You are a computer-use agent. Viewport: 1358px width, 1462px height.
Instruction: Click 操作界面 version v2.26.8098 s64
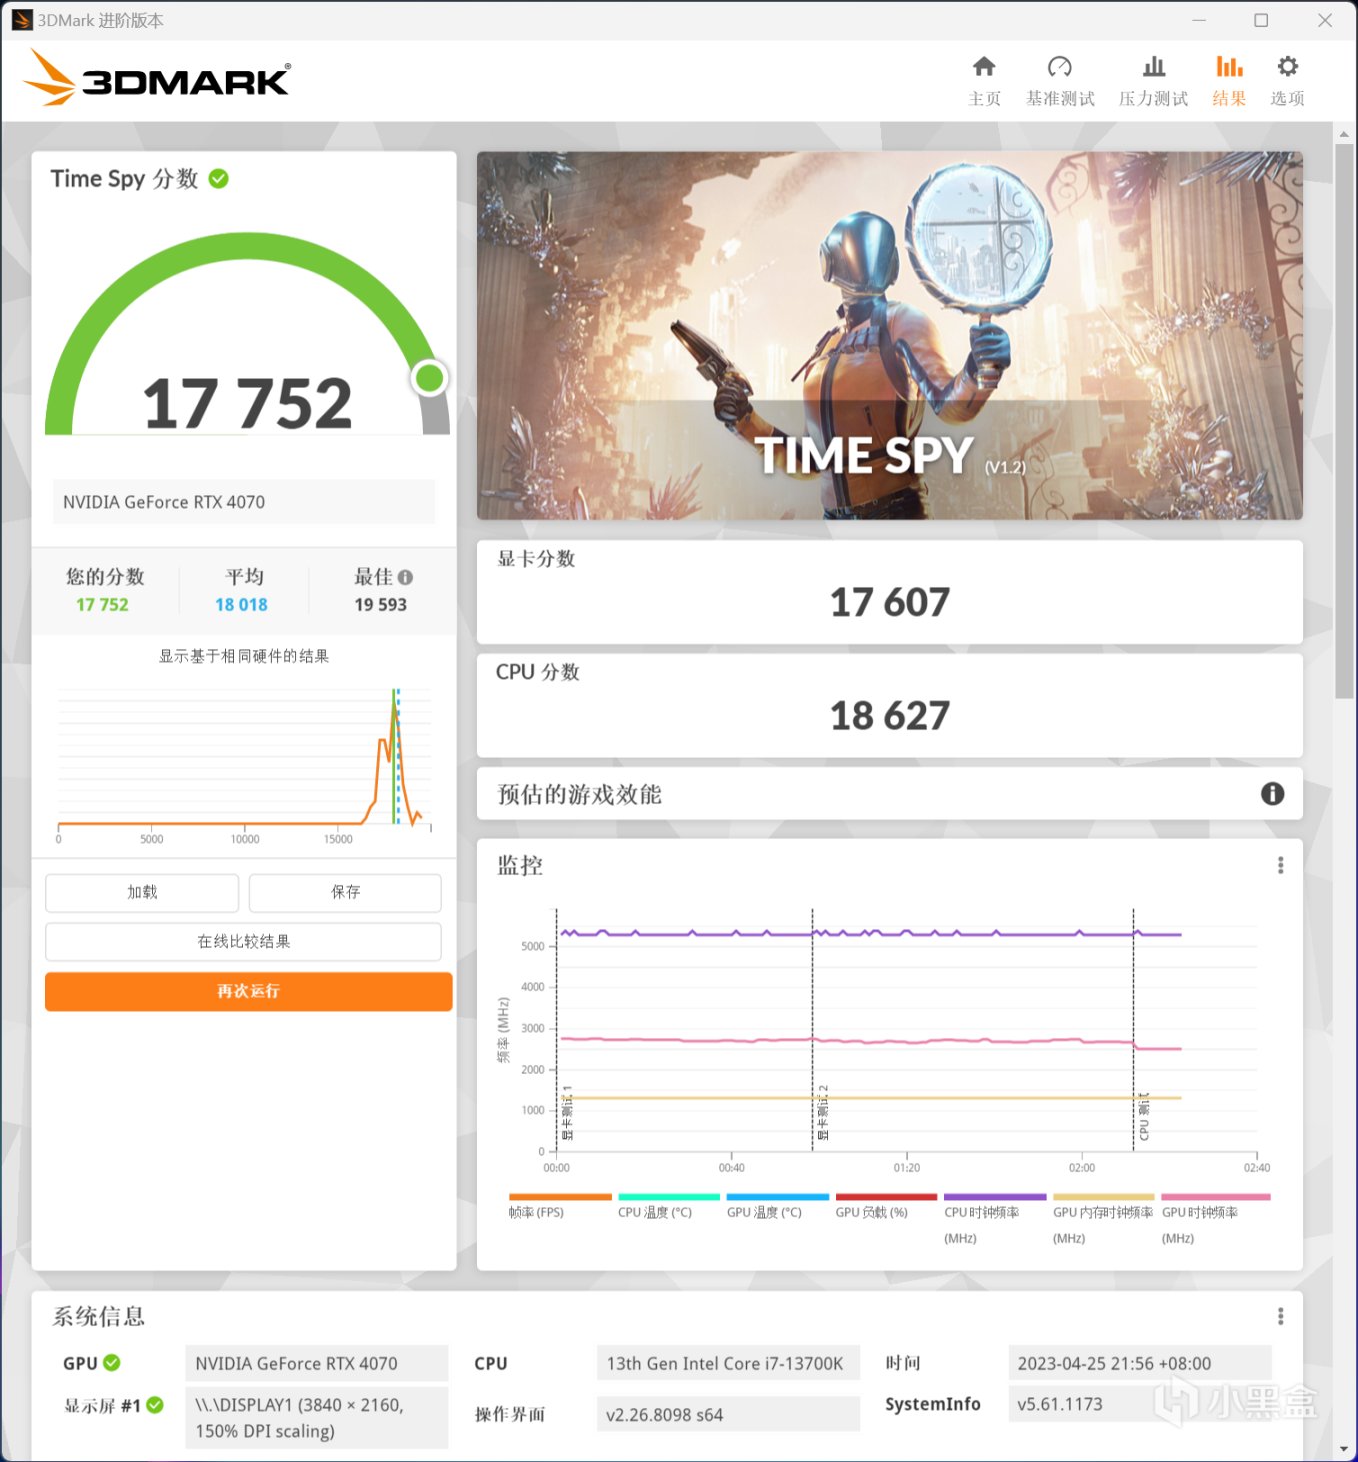tap(728, 1414)
